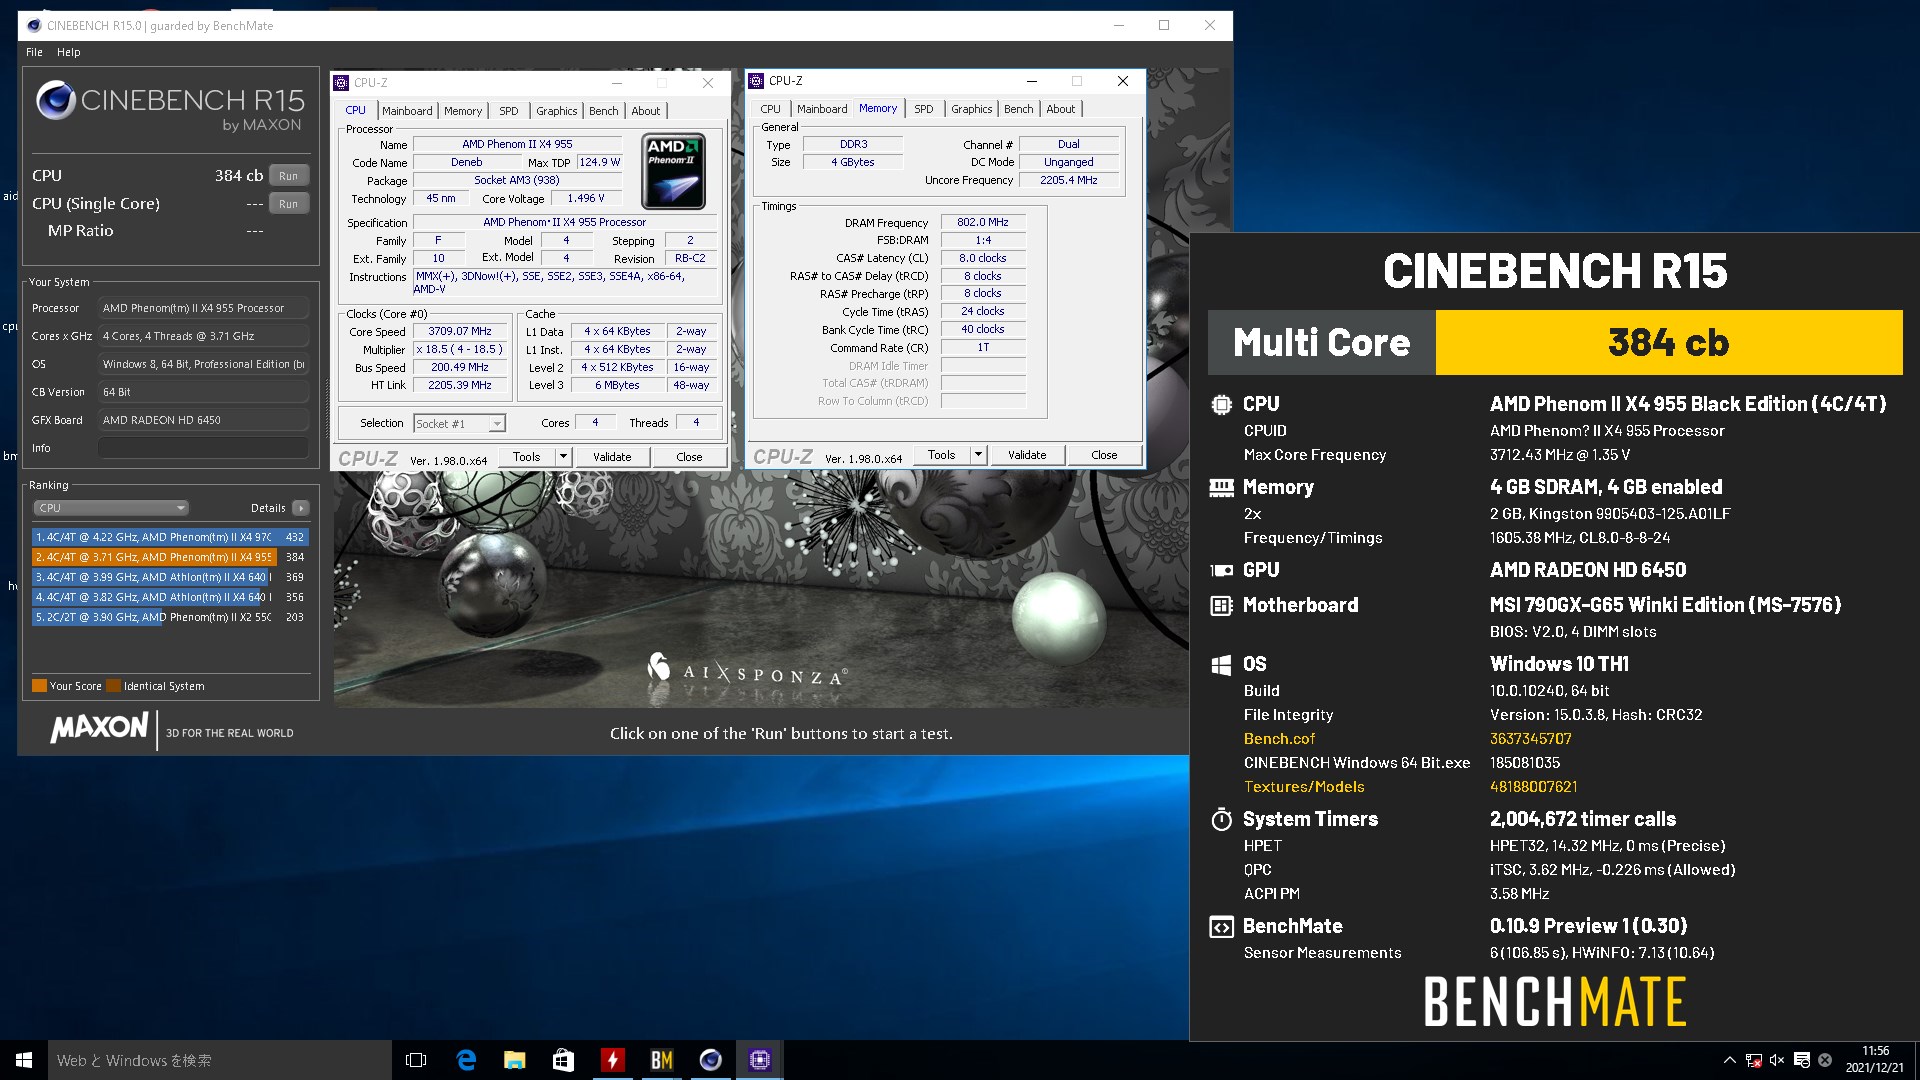Open Mainboard tab in right CPU-Z window
The image size is (1920, 1080).
[x=822, y=109]
